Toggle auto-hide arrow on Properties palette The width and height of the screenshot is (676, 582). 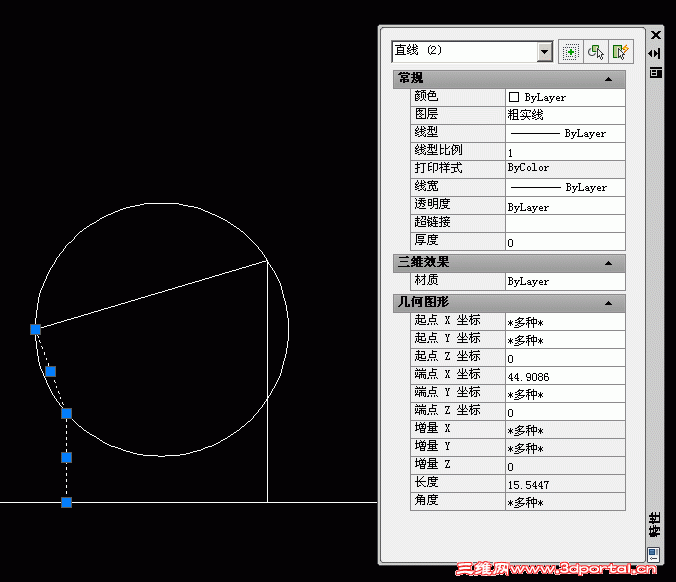(x=654, y=53)
